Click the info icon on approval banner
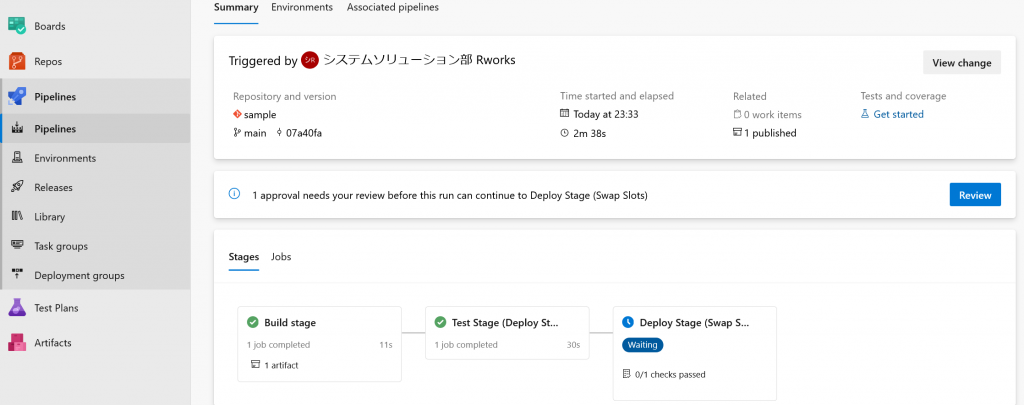1024x405 pixels. point(234,194)
